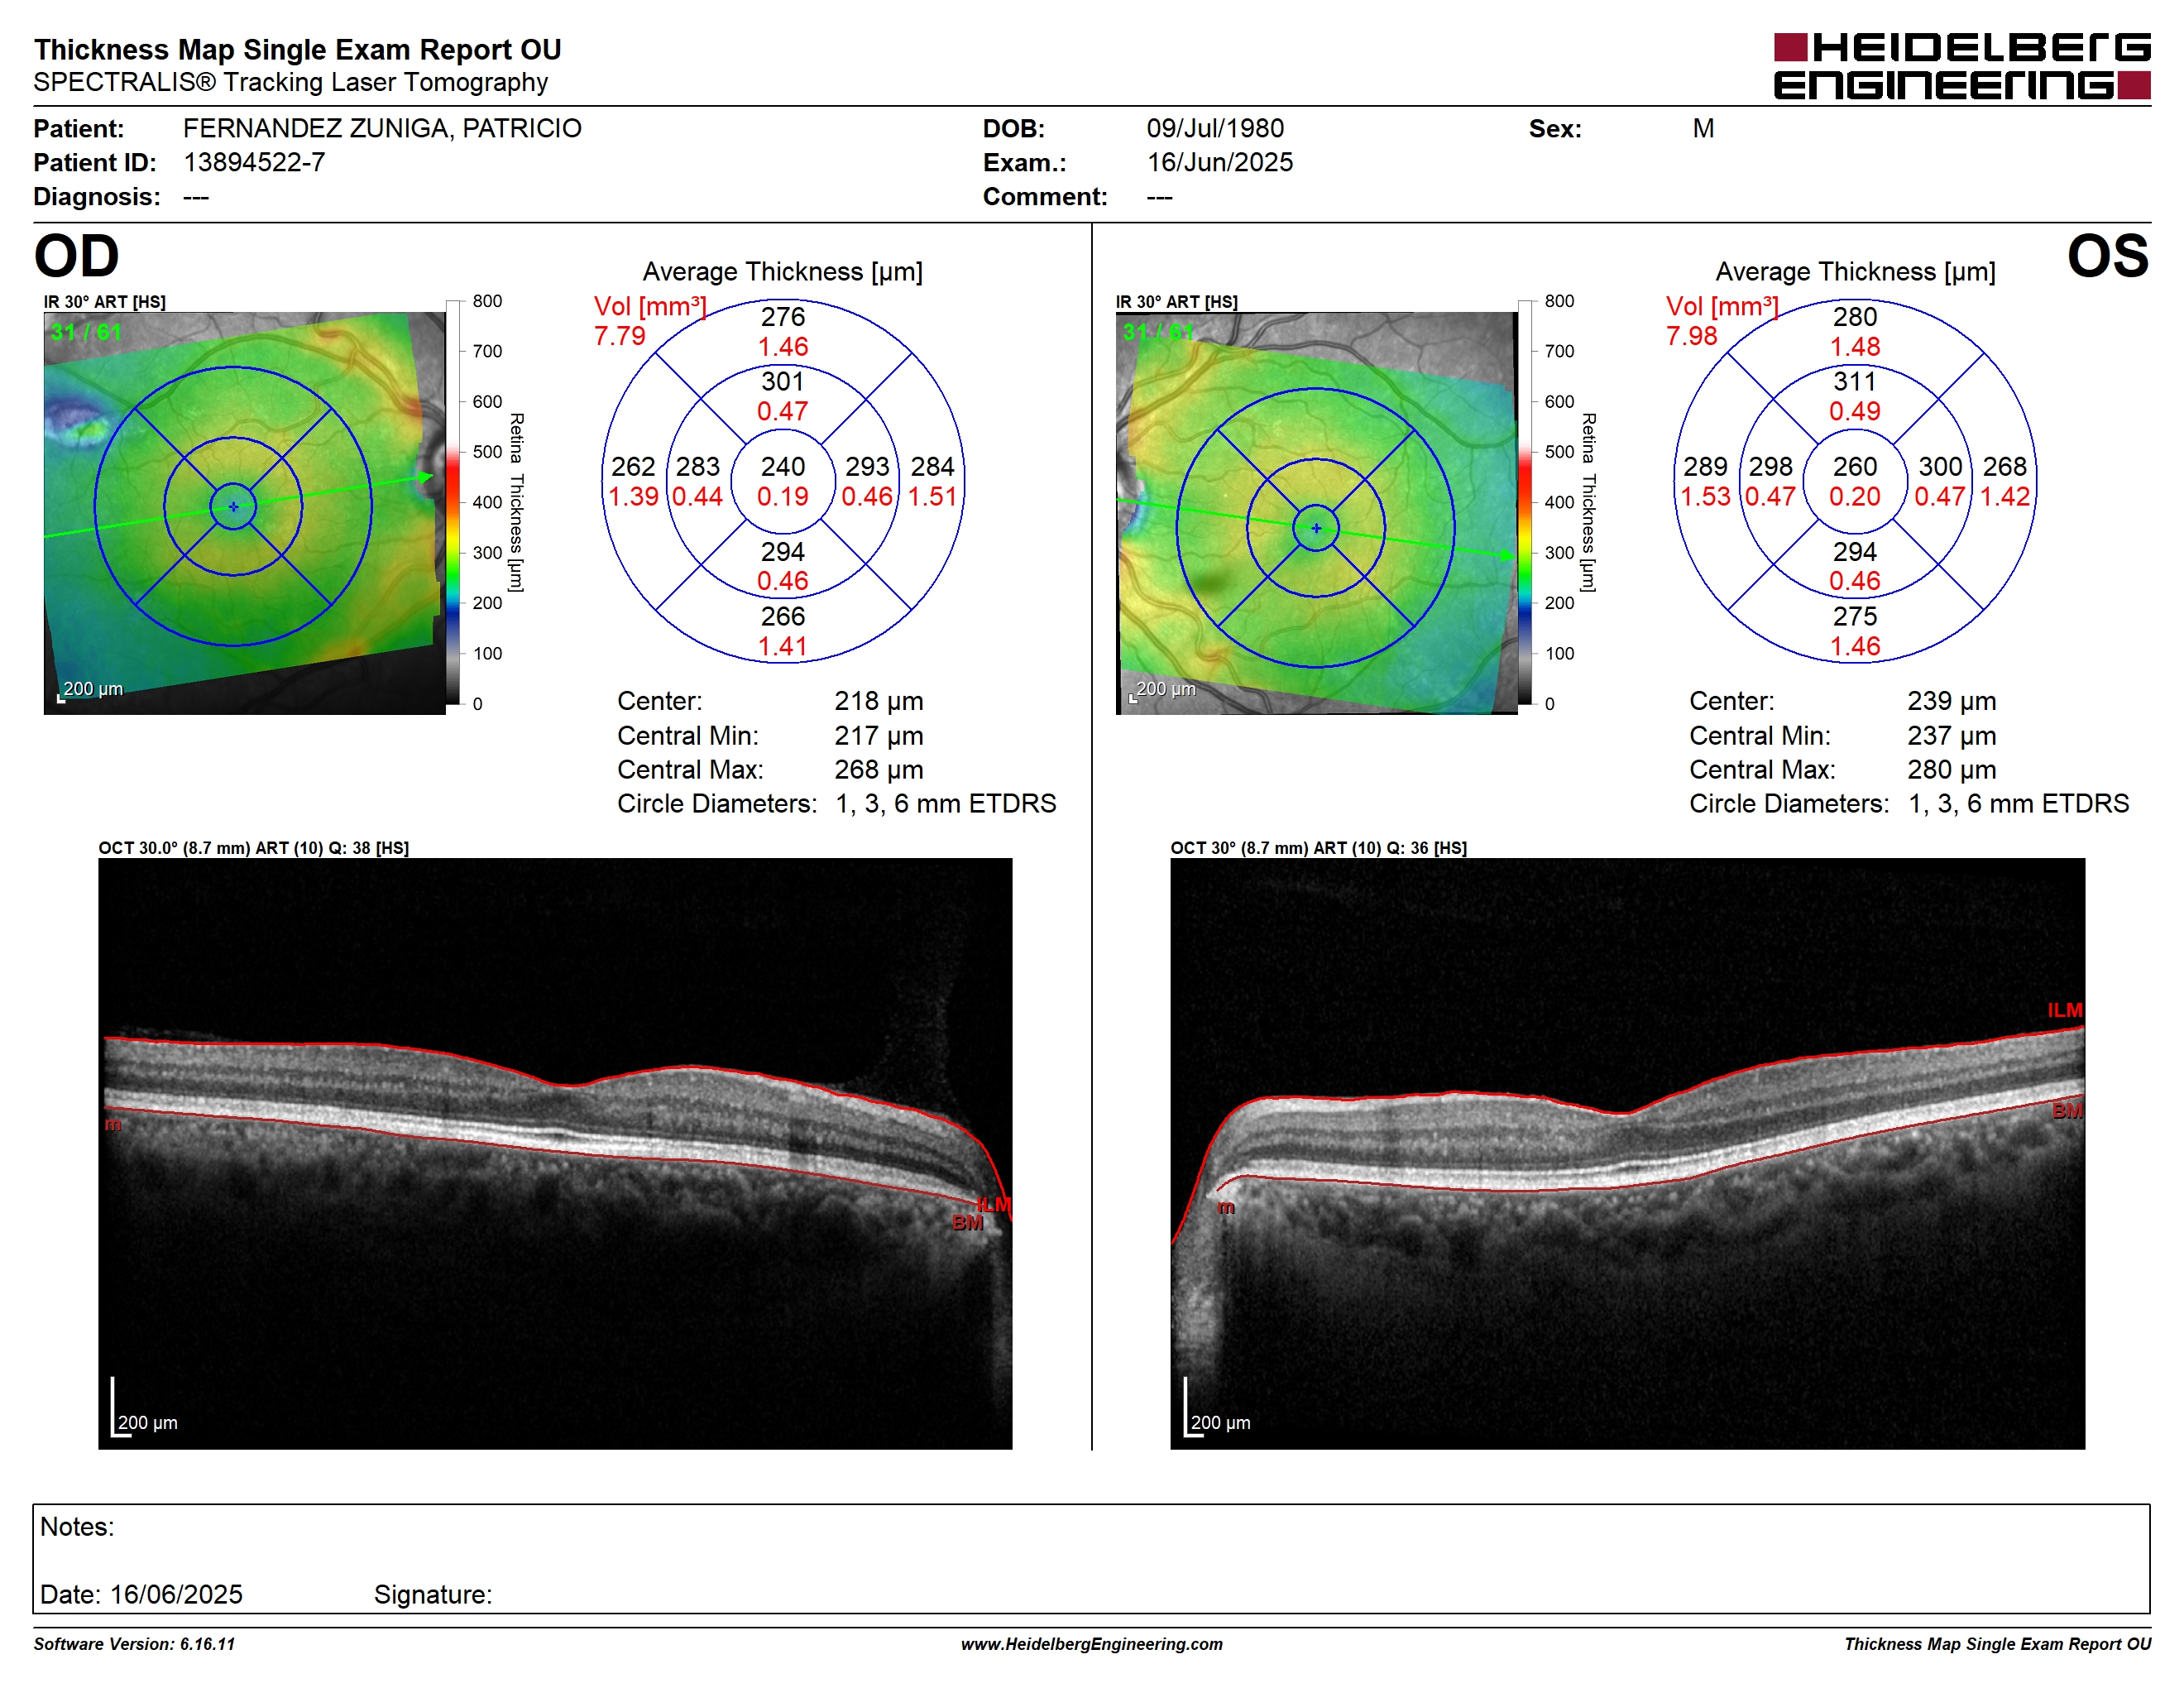Image resolution: width=2184 pixels, height=1688 pixels.
Task: Click the OD total volume 7.79
Action: click(620, 336)
